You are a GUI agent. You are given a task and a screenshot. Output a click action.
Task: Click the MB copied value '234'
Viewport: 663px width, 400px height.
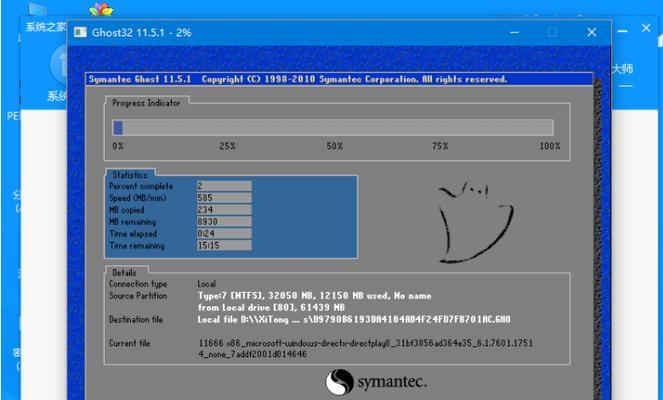click(x=224, y=209)
